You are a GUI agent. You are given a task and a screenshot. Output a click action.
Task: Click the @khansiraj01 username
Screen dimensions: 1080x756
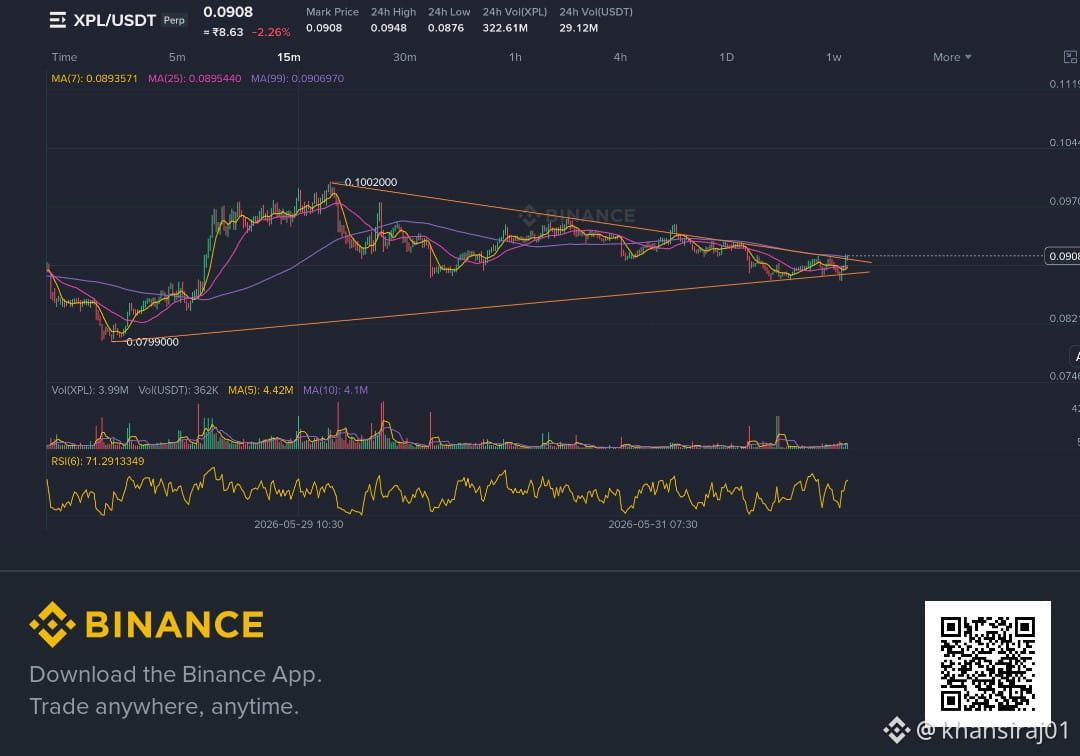993,731
